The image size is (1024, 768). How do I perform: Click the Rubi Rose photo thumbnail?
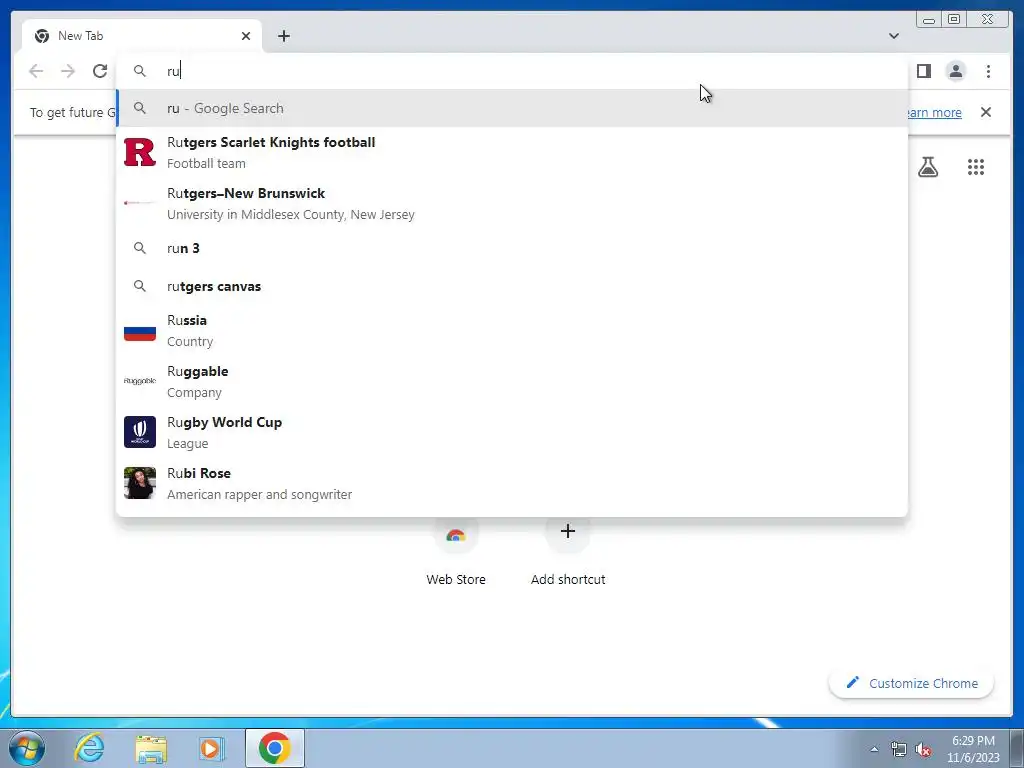(140, 483)
